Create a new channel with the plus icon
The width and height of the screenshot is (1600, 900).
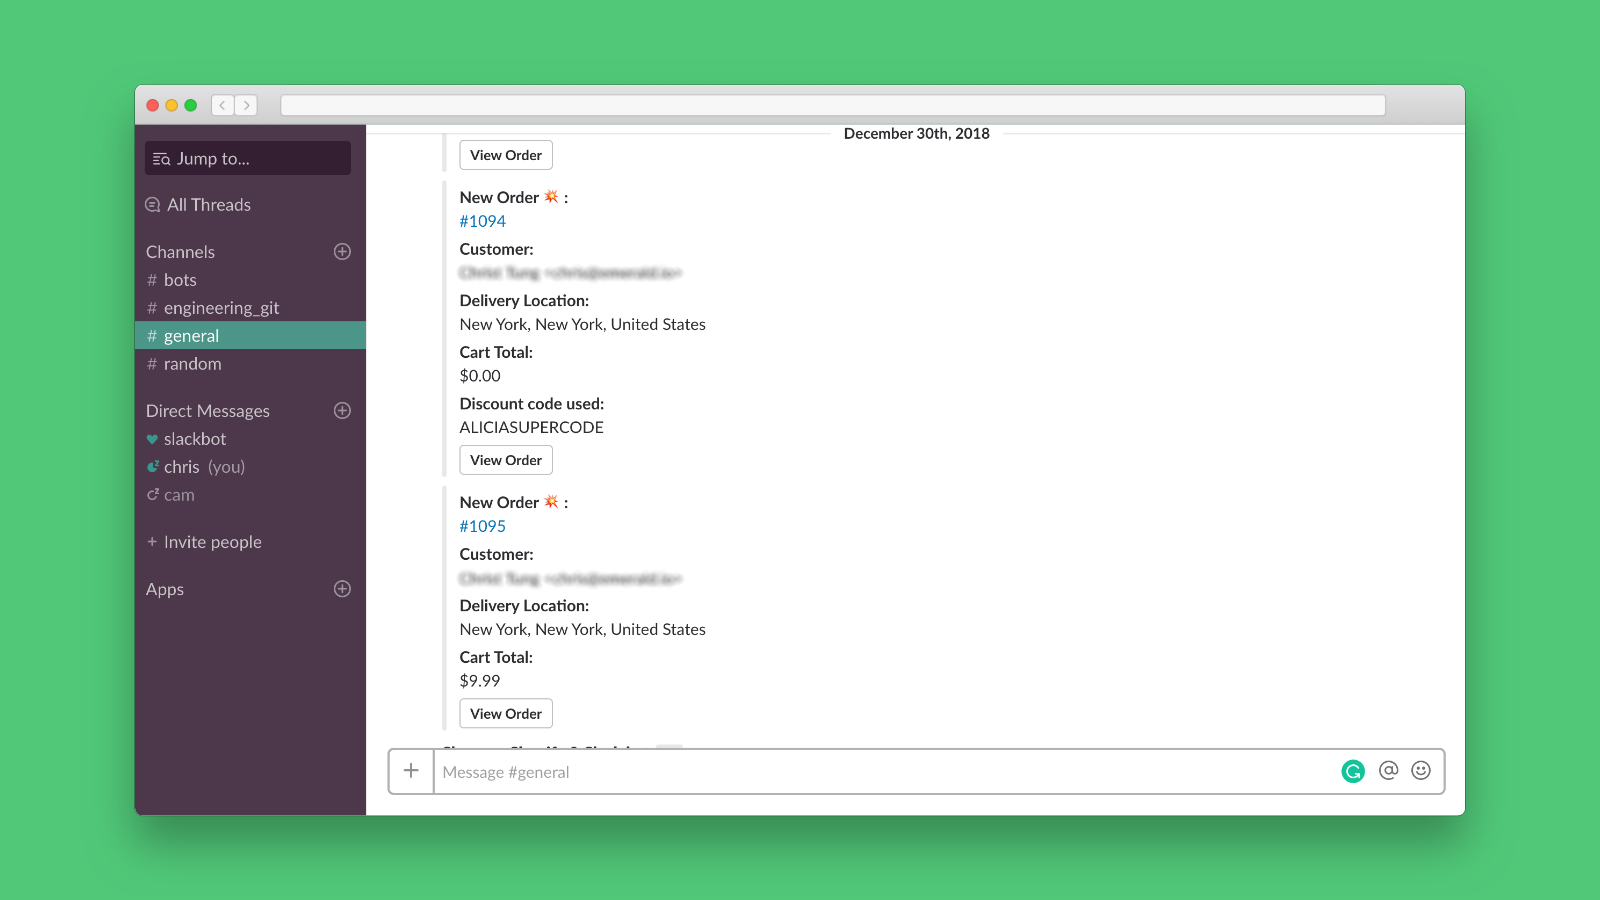point(343,251)
